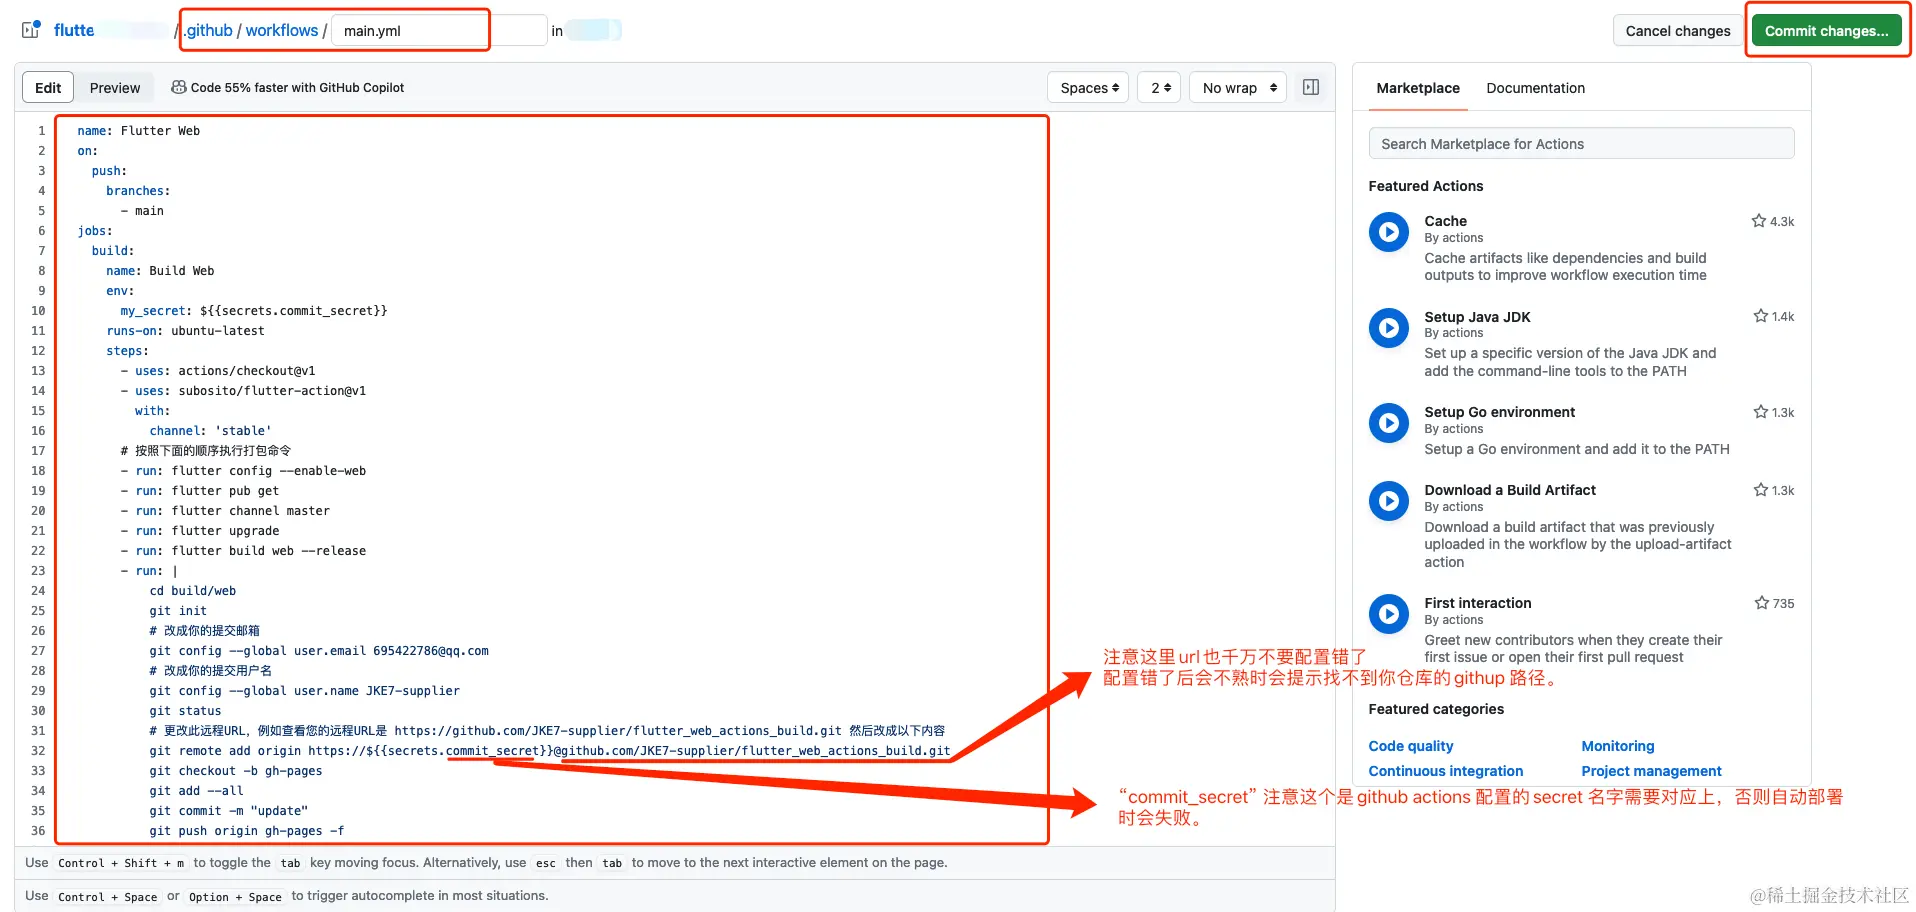
Task: Open the flutte repository link
Action: tap(74, 30)
